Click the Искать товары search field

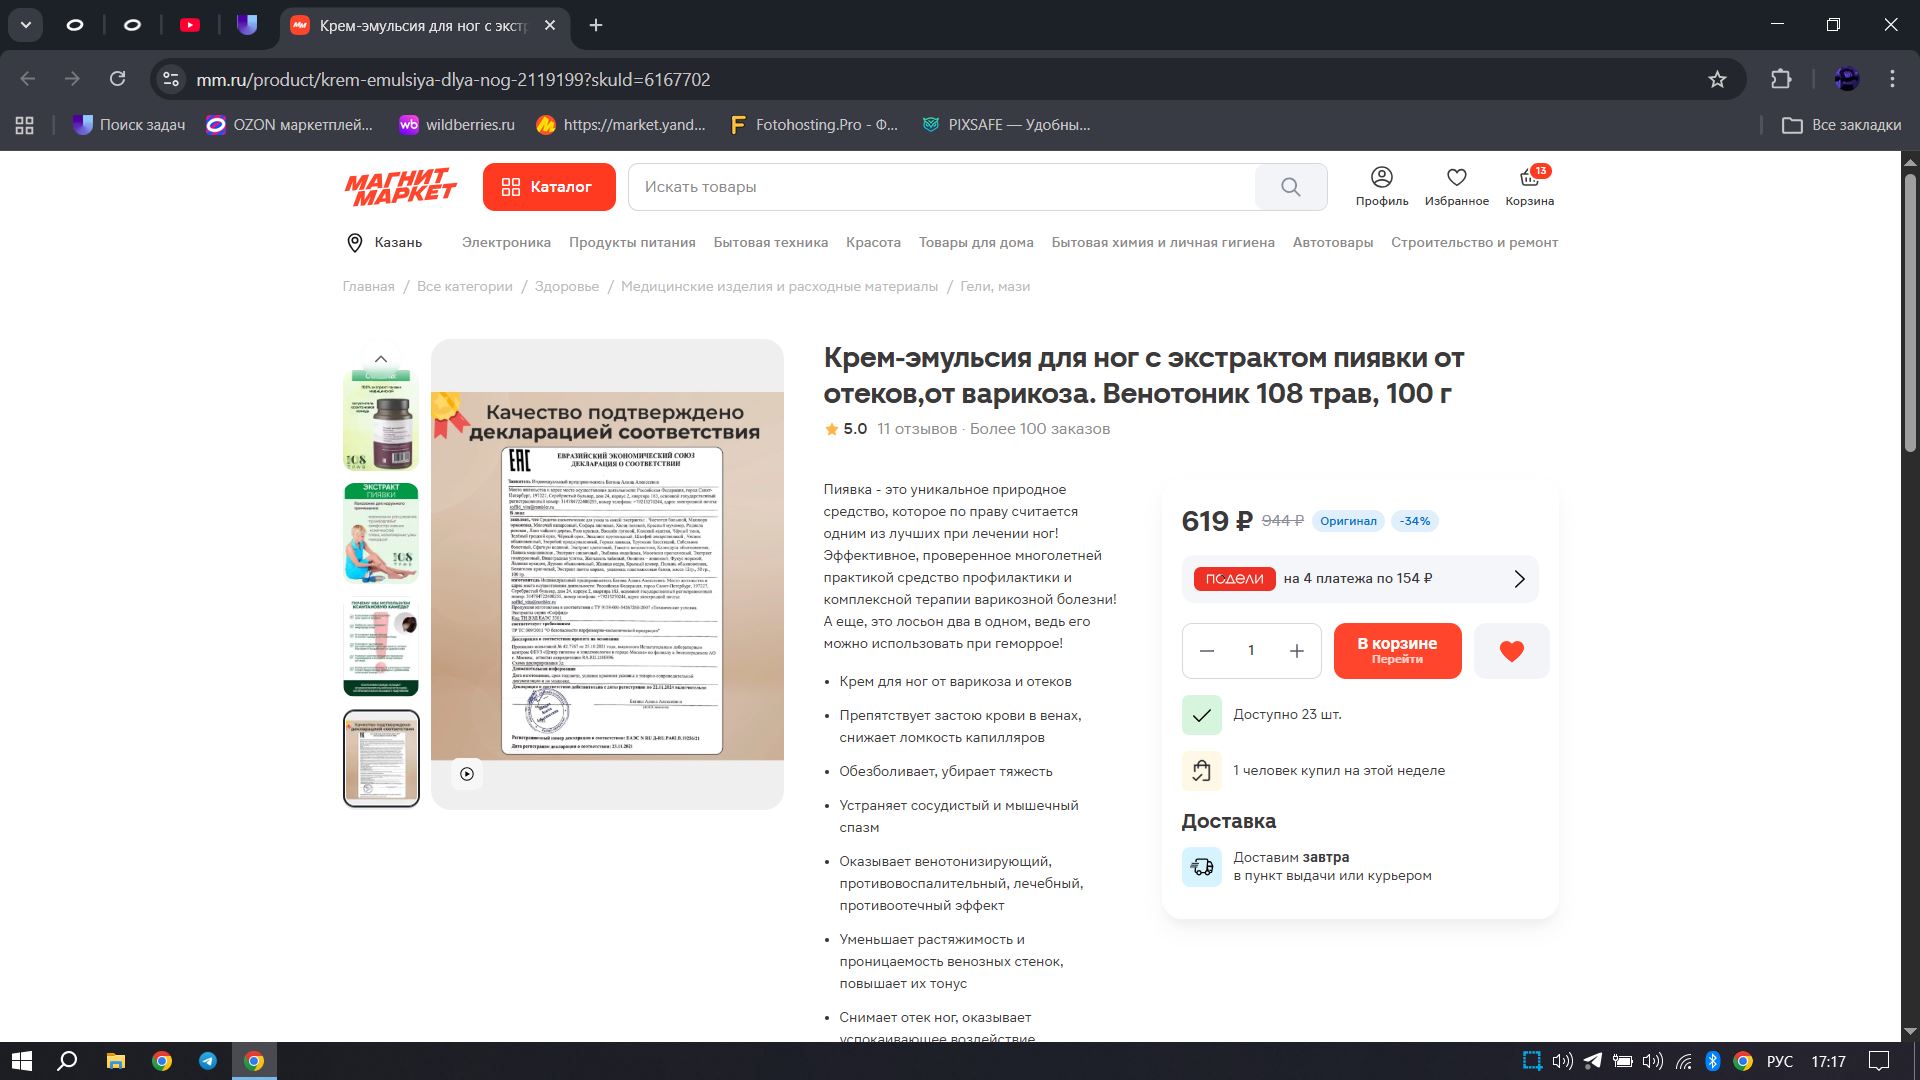940,187
